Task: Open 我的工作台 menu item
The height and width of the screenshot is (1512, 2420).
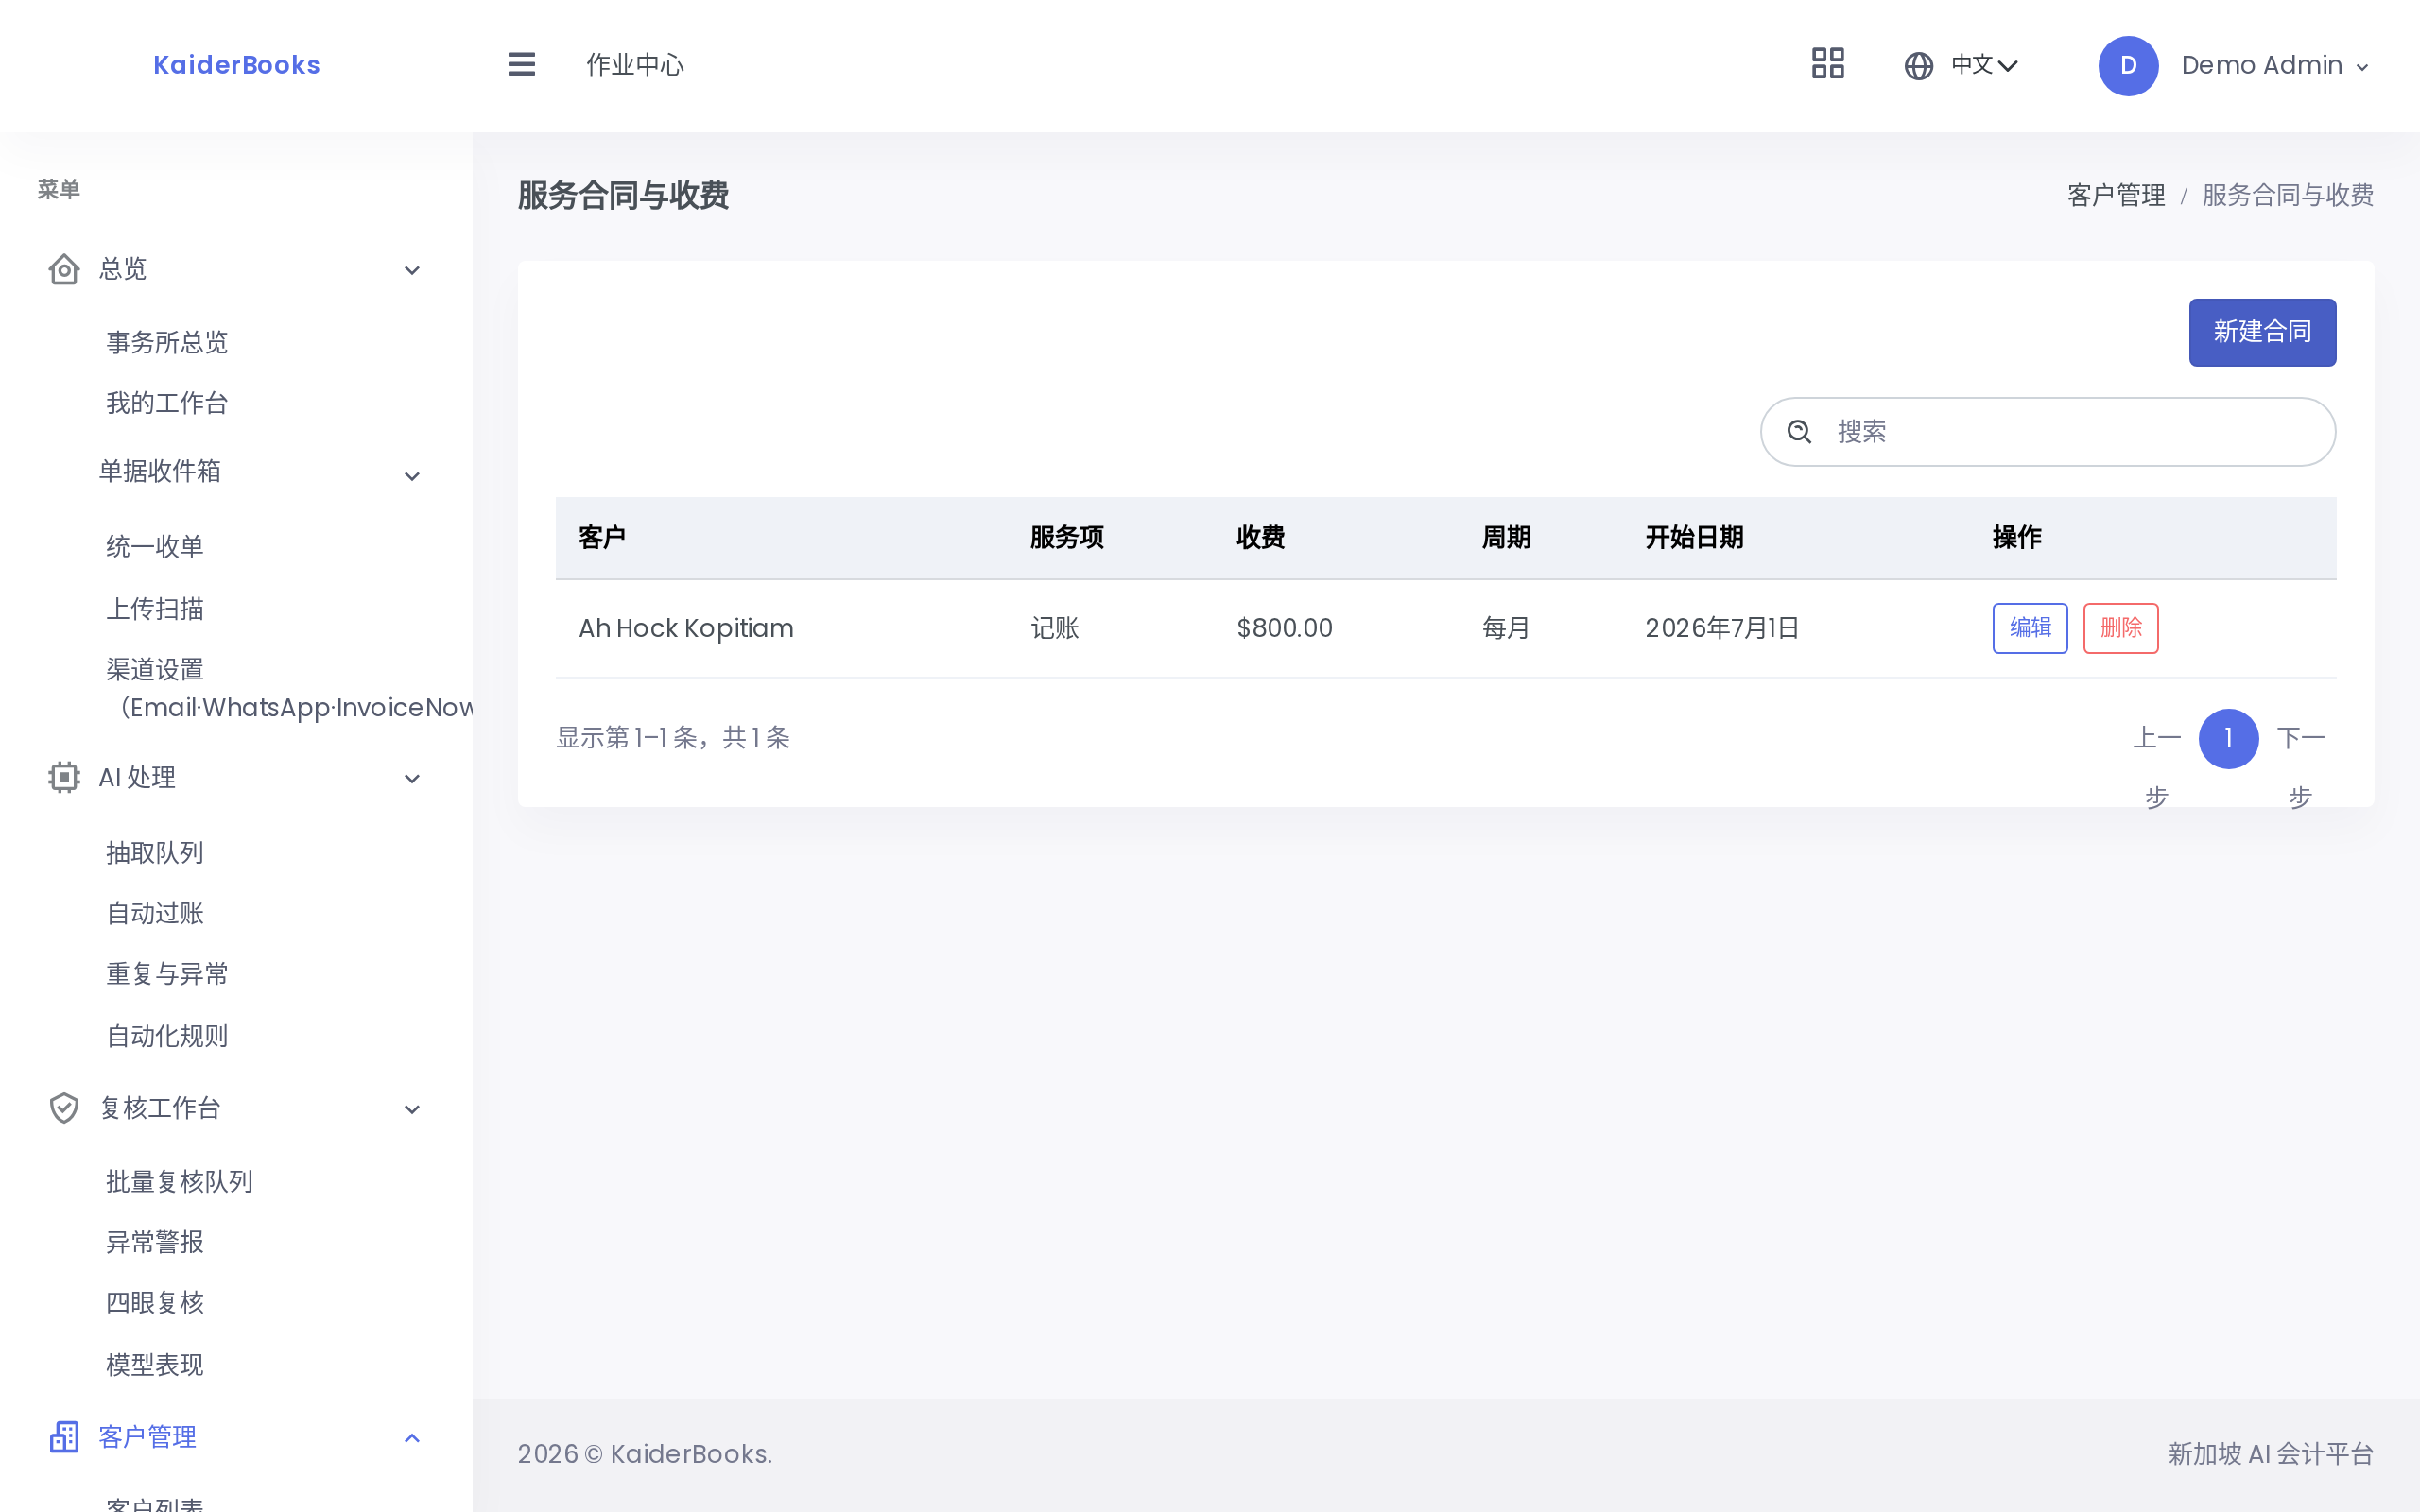Action: click(167, 403)
